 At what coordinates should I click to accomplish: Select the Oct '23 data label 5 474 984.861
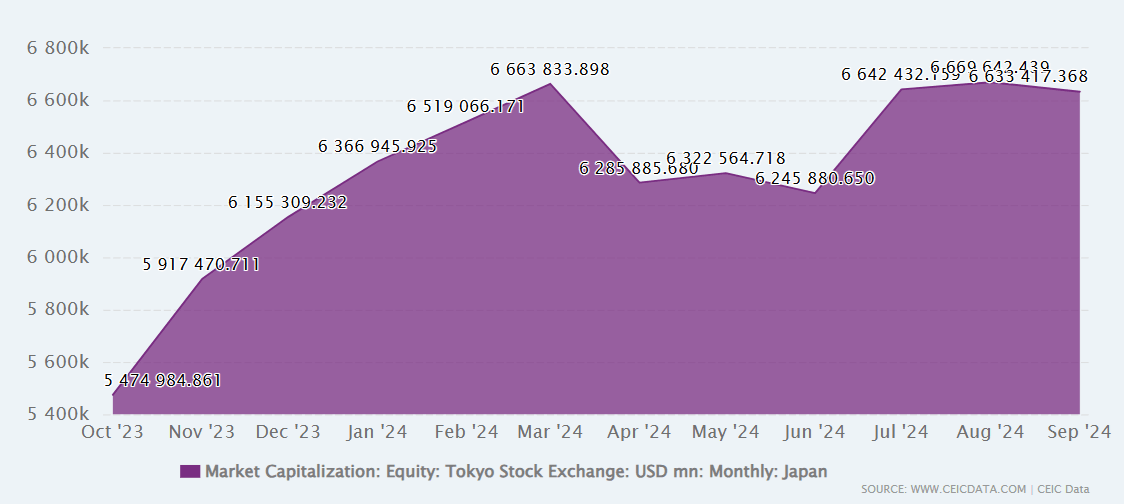point(163,380)
